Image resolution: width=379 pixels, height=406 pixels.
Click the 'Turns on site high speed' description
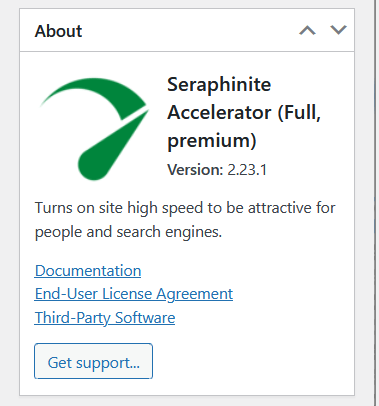(x=185, y=220)
